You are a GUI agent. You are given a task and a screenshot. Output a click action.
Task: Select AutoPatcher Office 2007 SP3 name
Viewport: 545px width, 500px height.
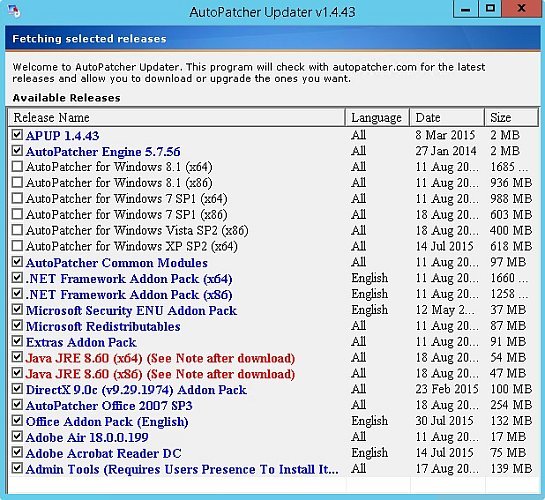point(109,406)
